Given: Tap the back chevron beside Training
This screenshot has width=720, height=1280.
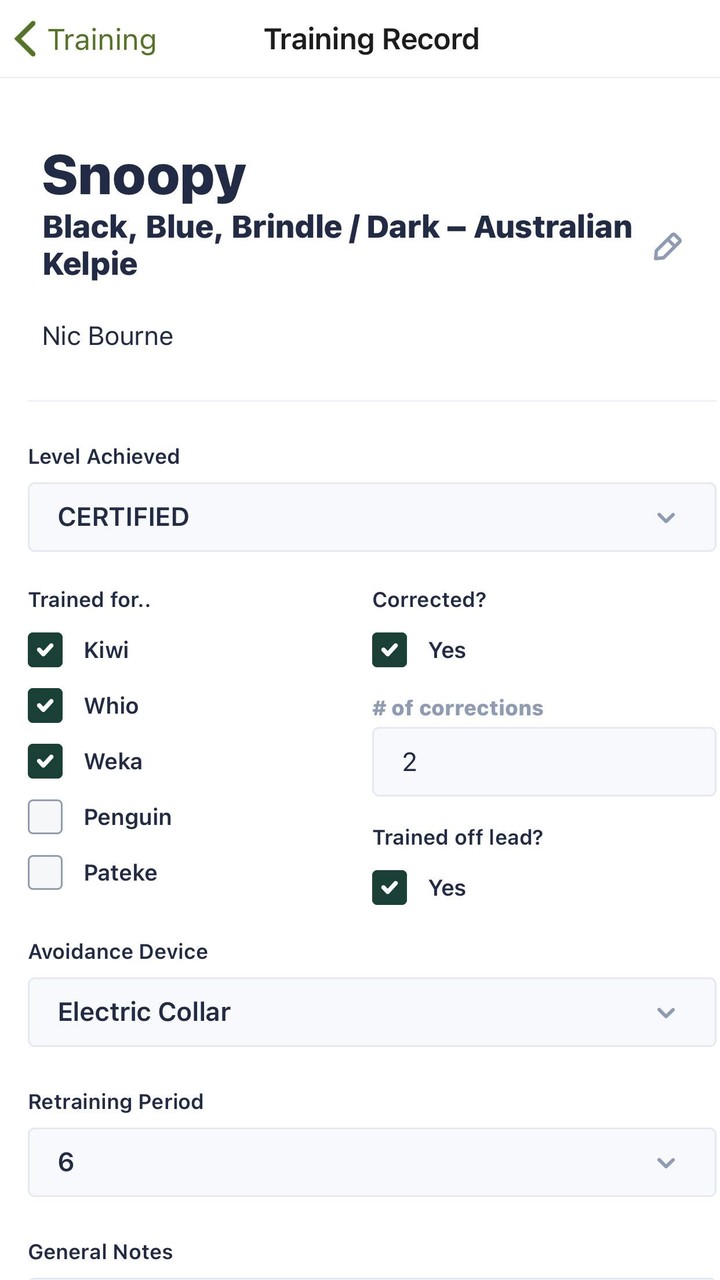Looking at the screenshot, I should tap(22, 38).
